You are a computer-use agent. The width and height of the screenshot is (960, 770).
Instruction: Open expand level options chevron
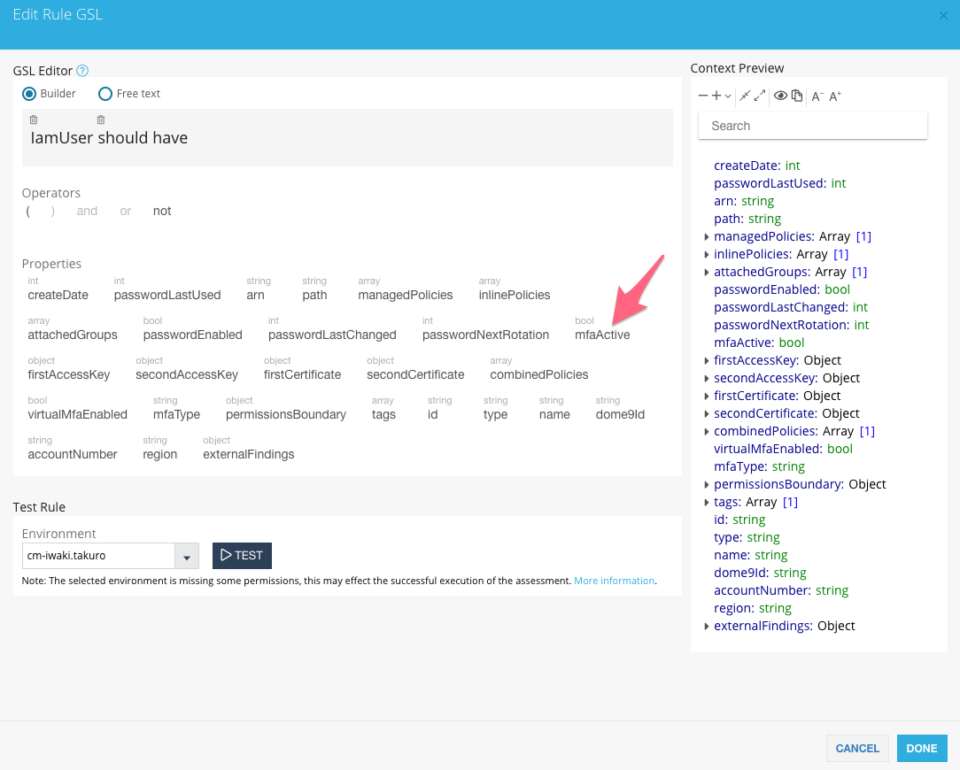[x=727, y=96]
